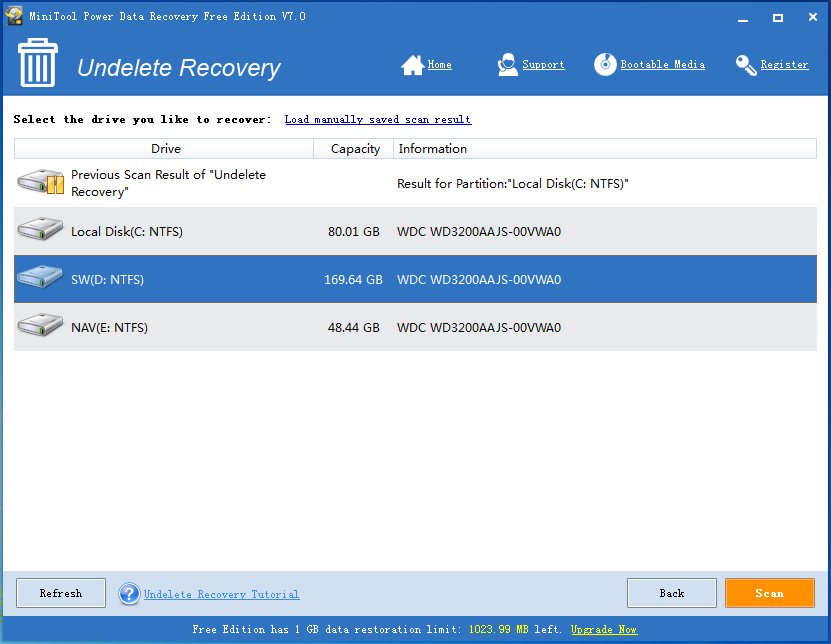Click the MiniTool app icon in title bar

click(14, 16)
